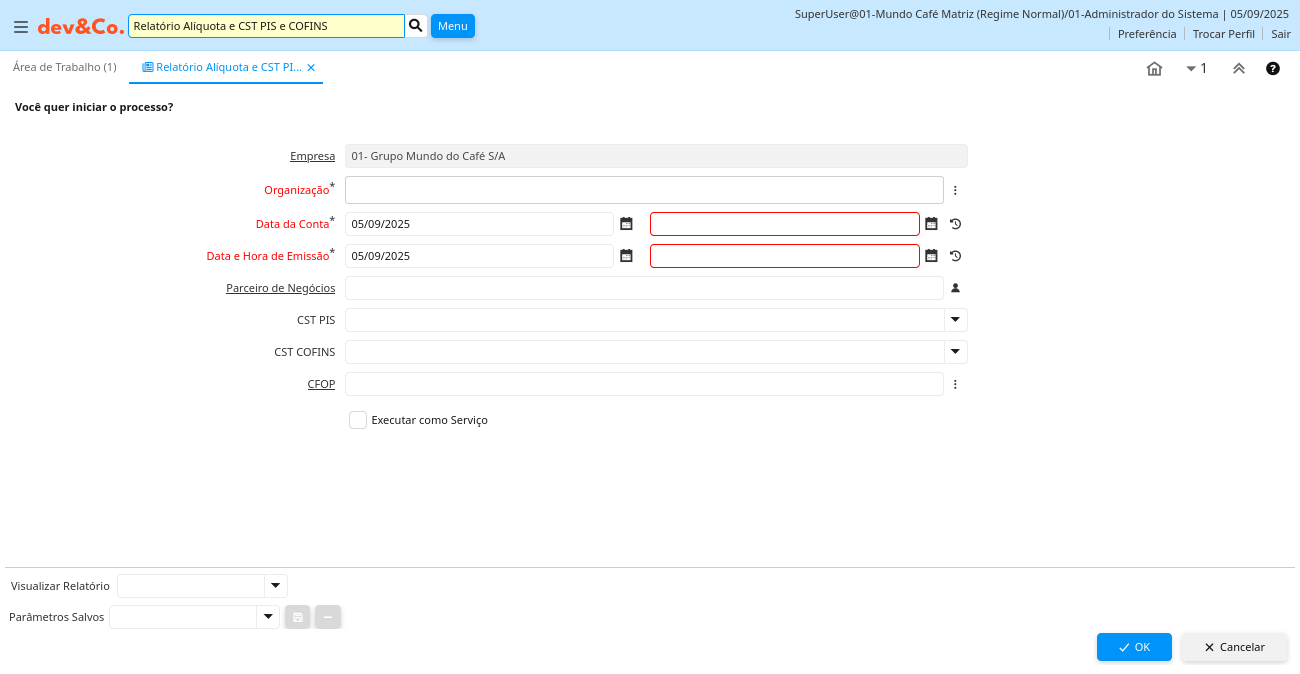Open calendar for first Data da Conta
The image size is (1300, 674).
pyautogui.click(x=626, y=224)
